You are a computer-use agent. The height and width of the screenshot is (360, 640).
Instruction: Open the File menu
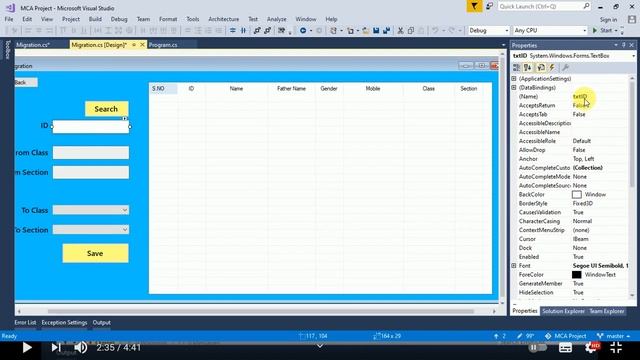point(9,19)
